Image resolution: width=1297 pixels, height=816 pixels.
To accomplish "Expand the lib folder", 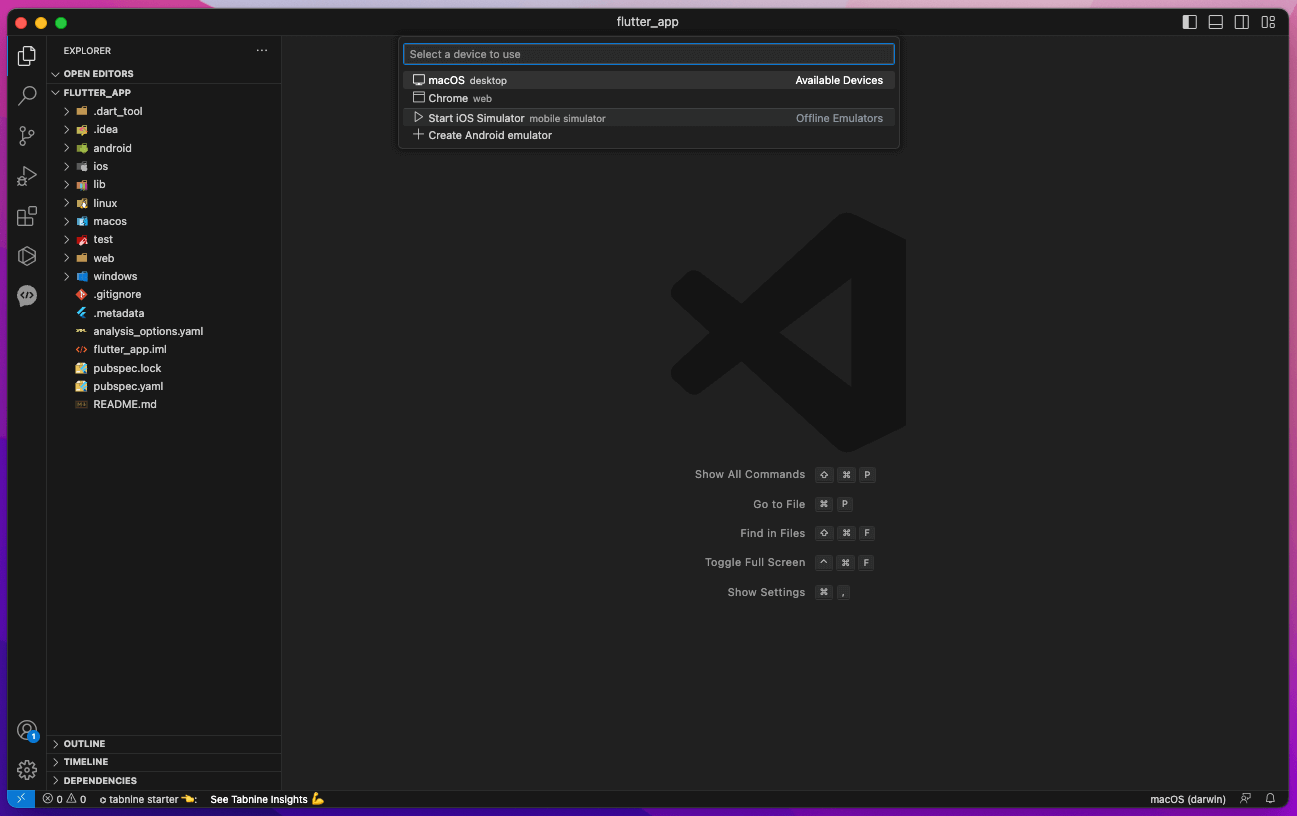I will [x=99, y=184].
